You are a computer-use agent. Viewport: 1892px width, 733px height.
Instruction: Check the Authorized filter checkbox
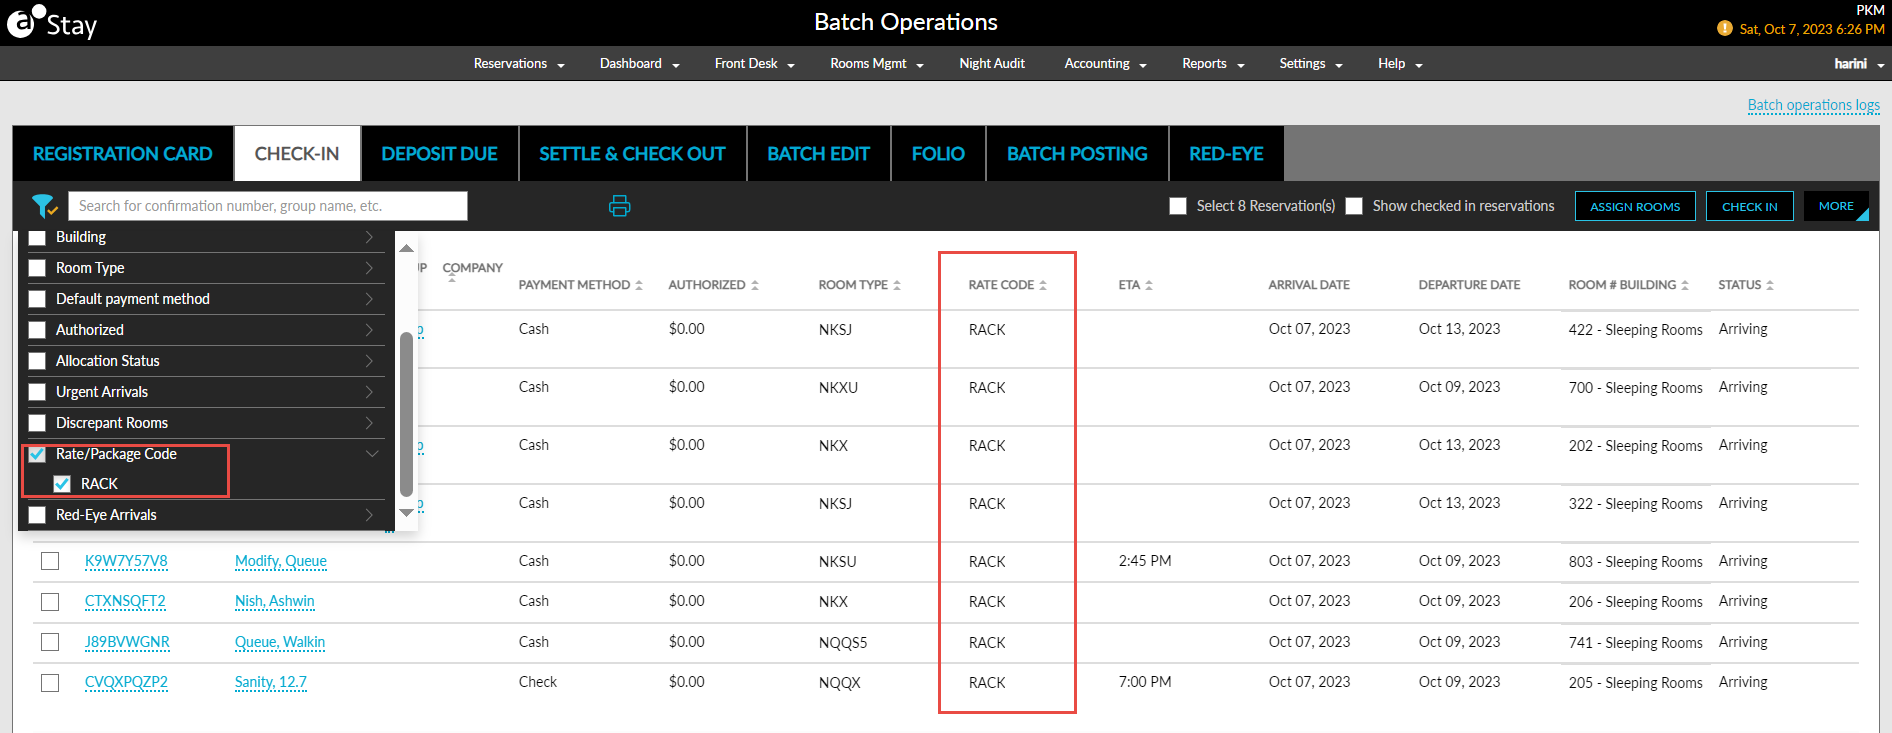(x=37, y=330)
